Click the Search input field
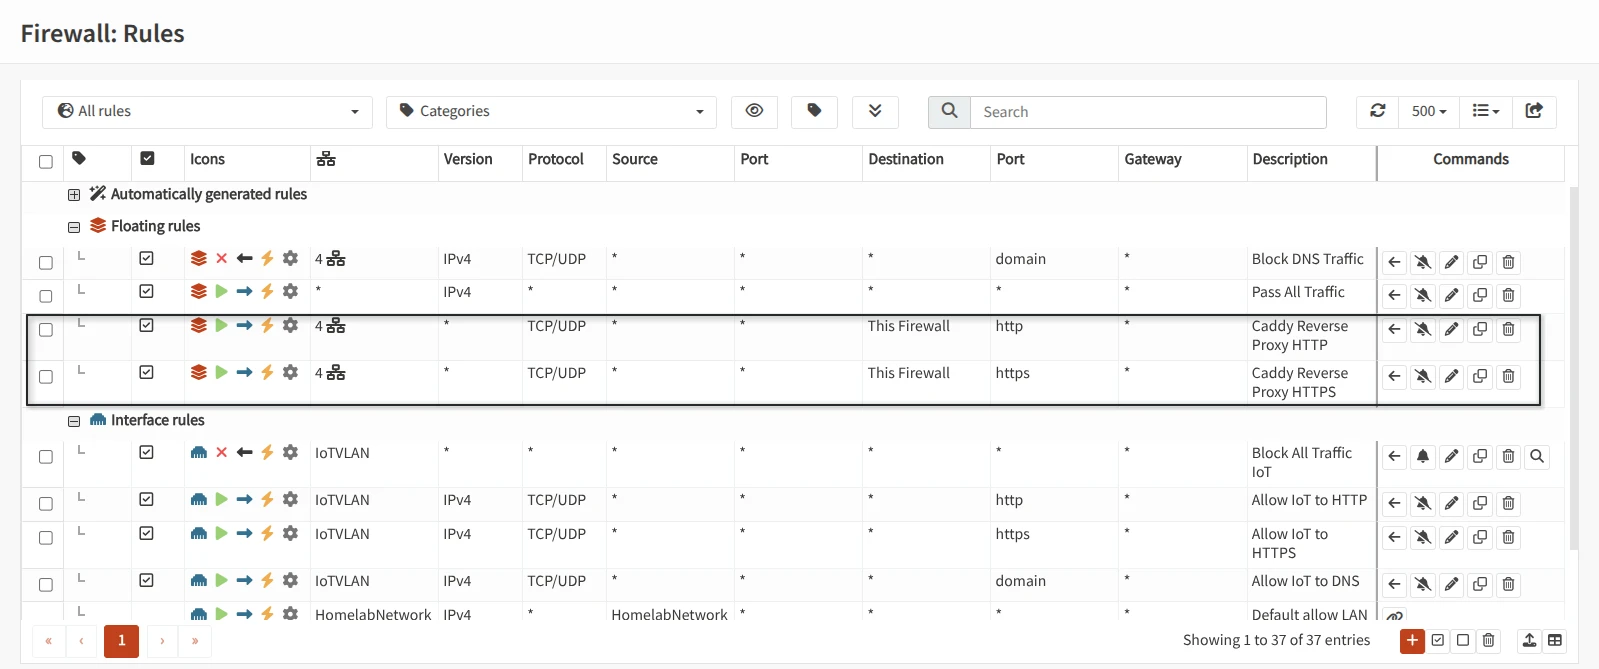Image resolution: width=1599 pixels, height=669 pixels. pyautogui.click(x=1148, y=112)
